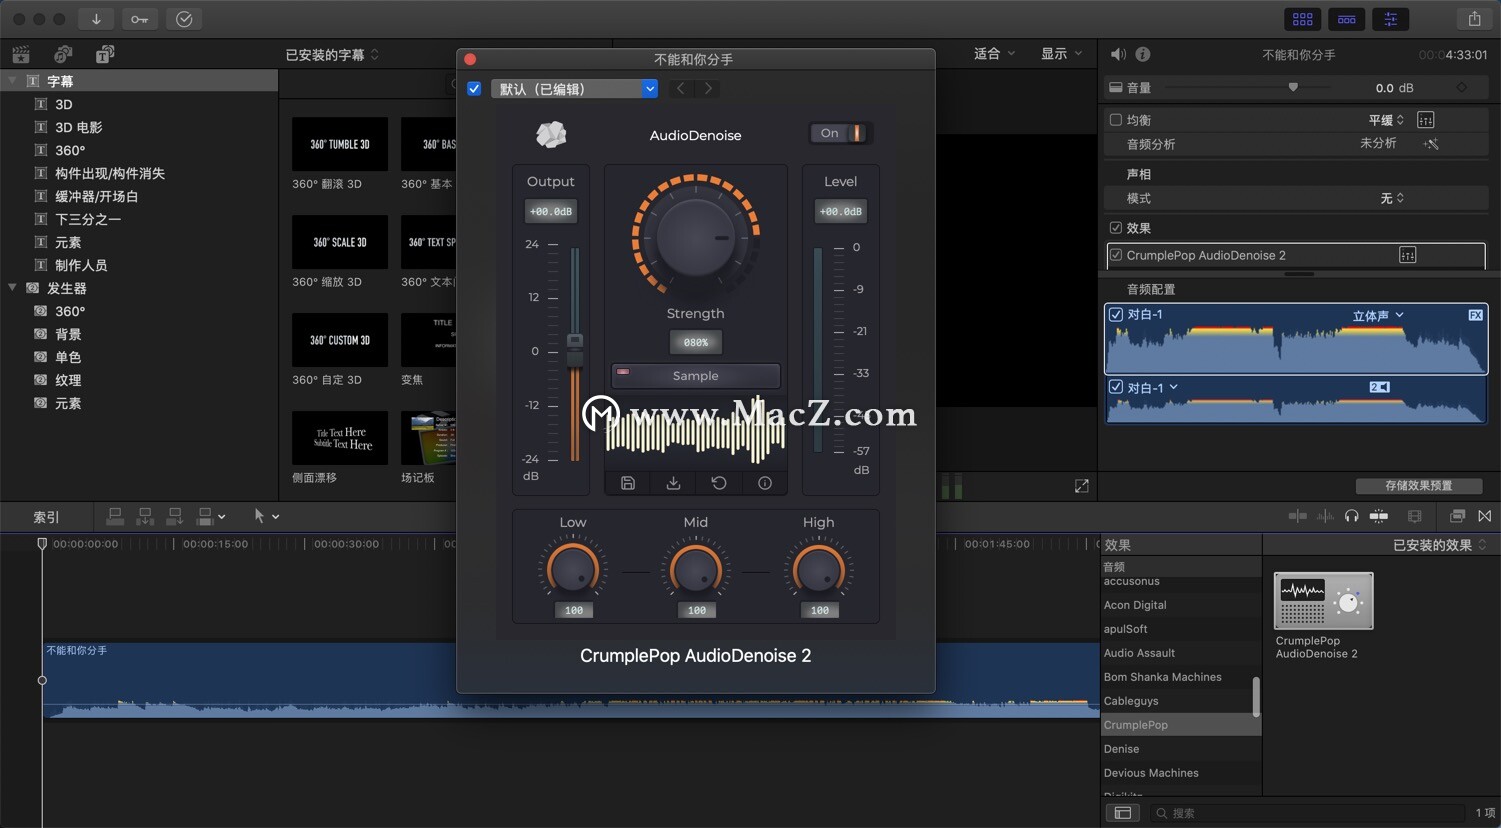Screen dimensions: 1501x828
Task: Adjust the 音量 volume slider handle
Action: (x=1293, y=88)
